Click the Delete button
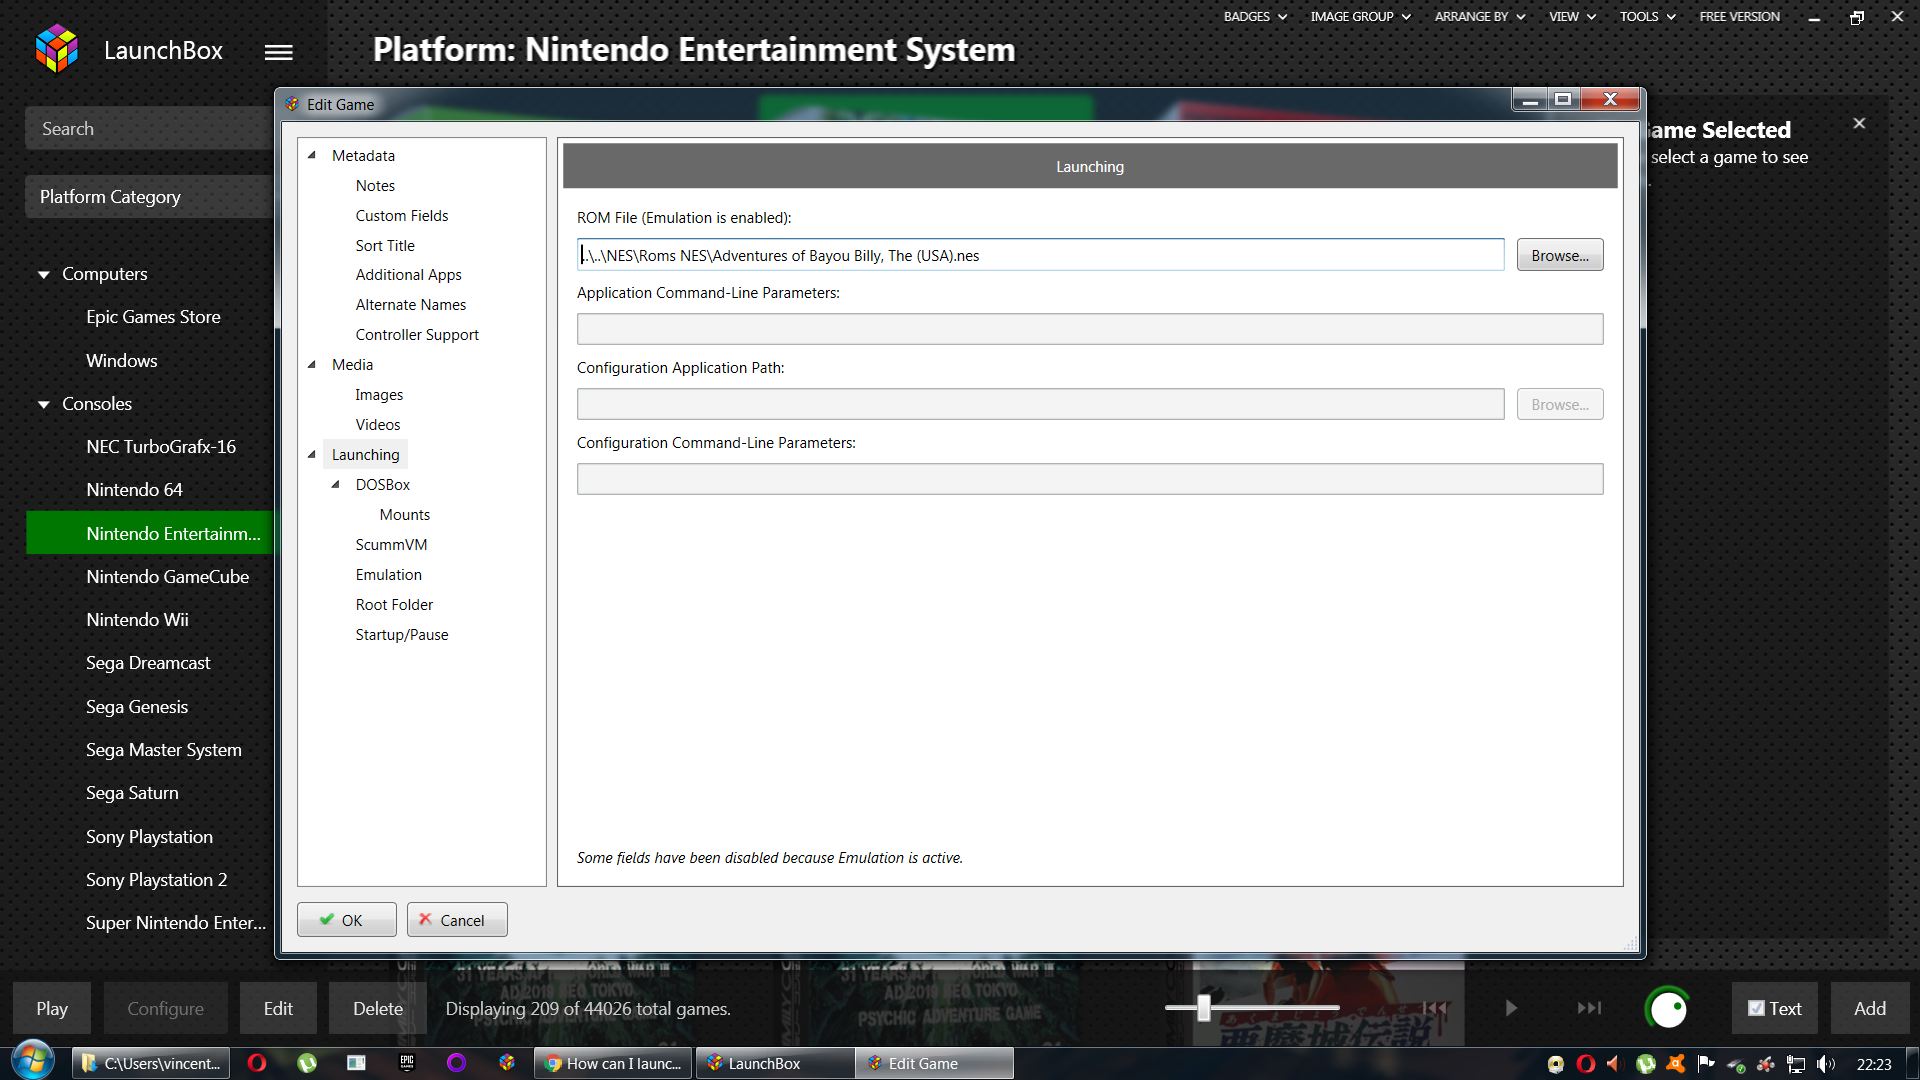Viewport: 1920px width, 1080px height. [378, 1008]
